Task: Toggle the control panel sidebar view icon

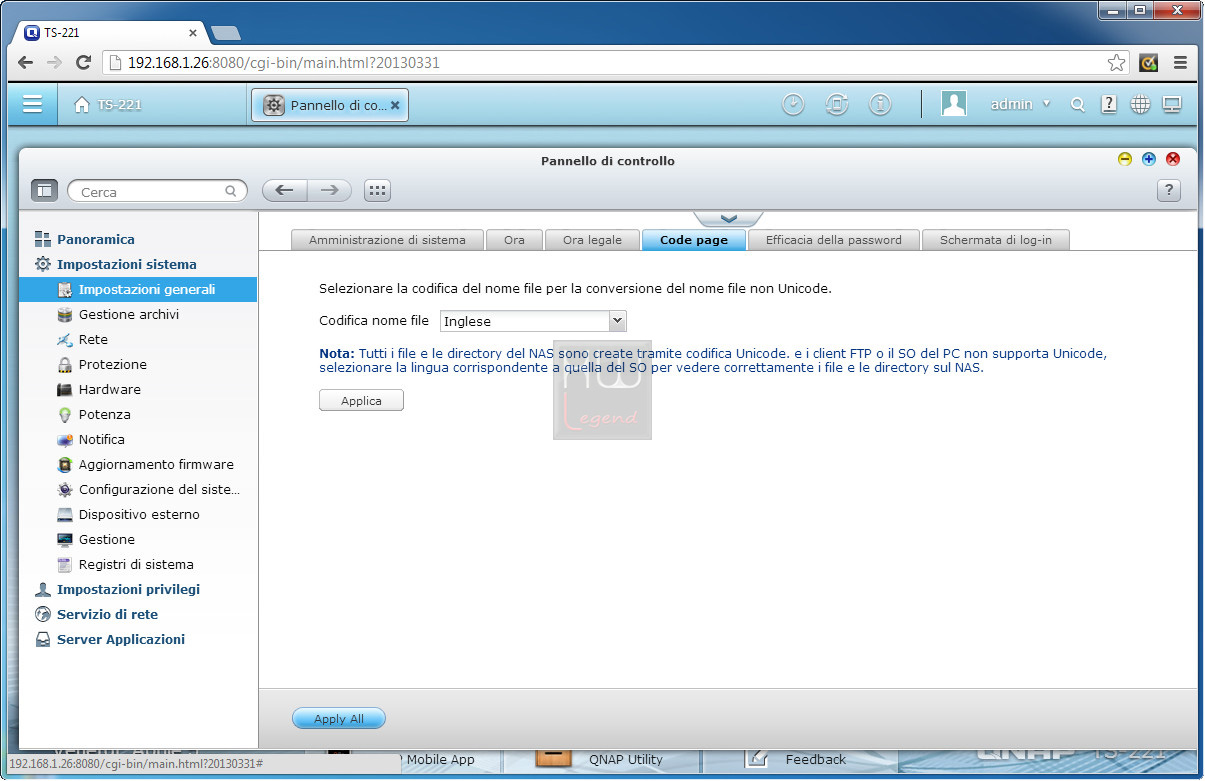Action: [44, 191]
